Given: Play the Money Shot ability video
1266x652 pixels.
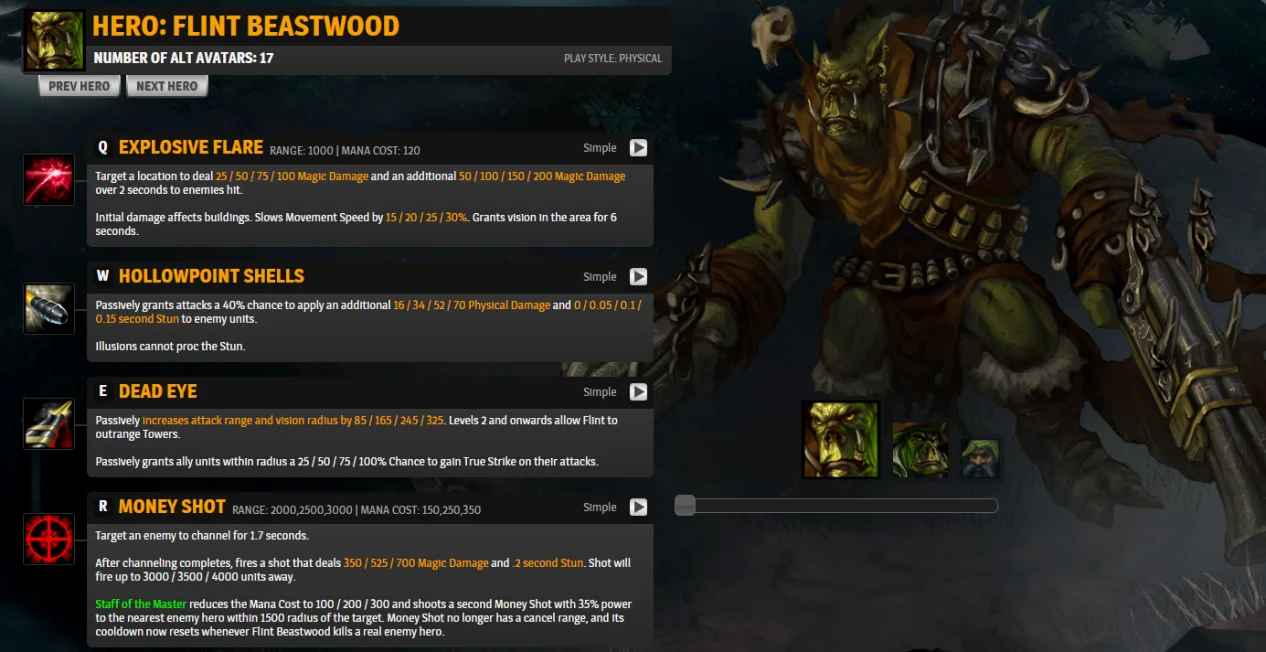Looking at the screenshot, I should click(x=638, y=507).
